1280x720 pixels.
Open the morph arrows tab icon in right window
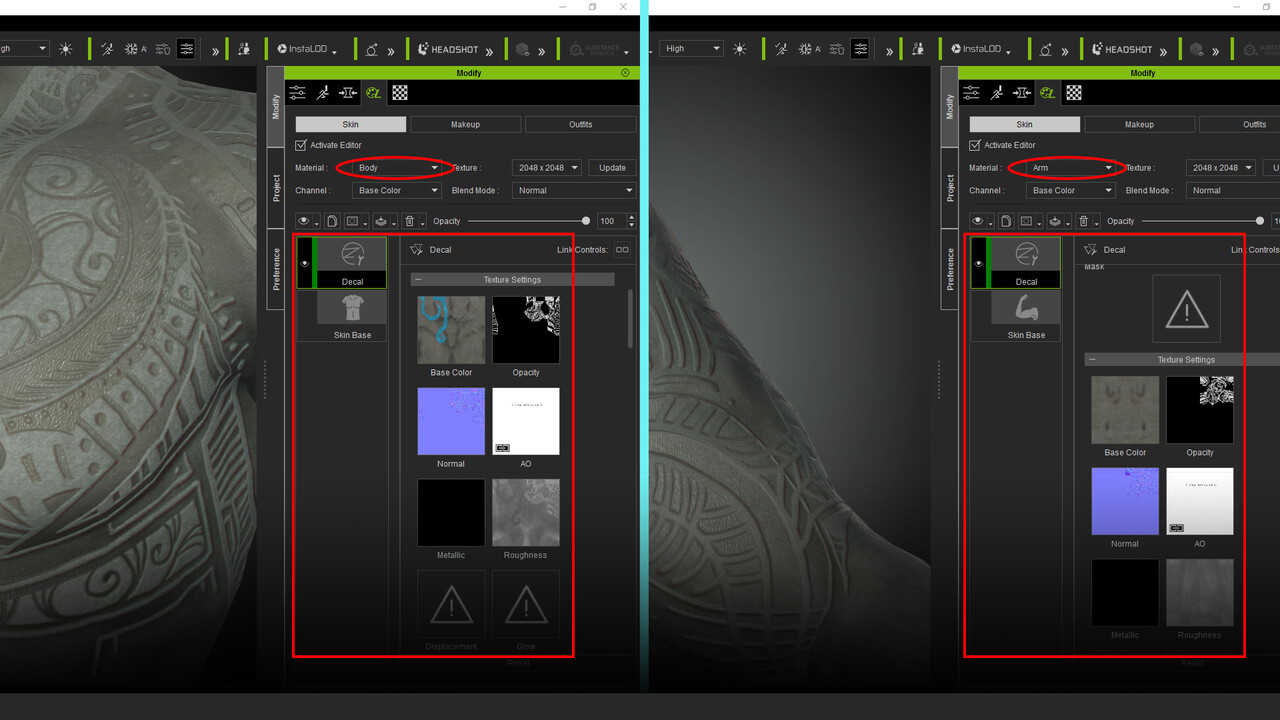pos(1021,93)
